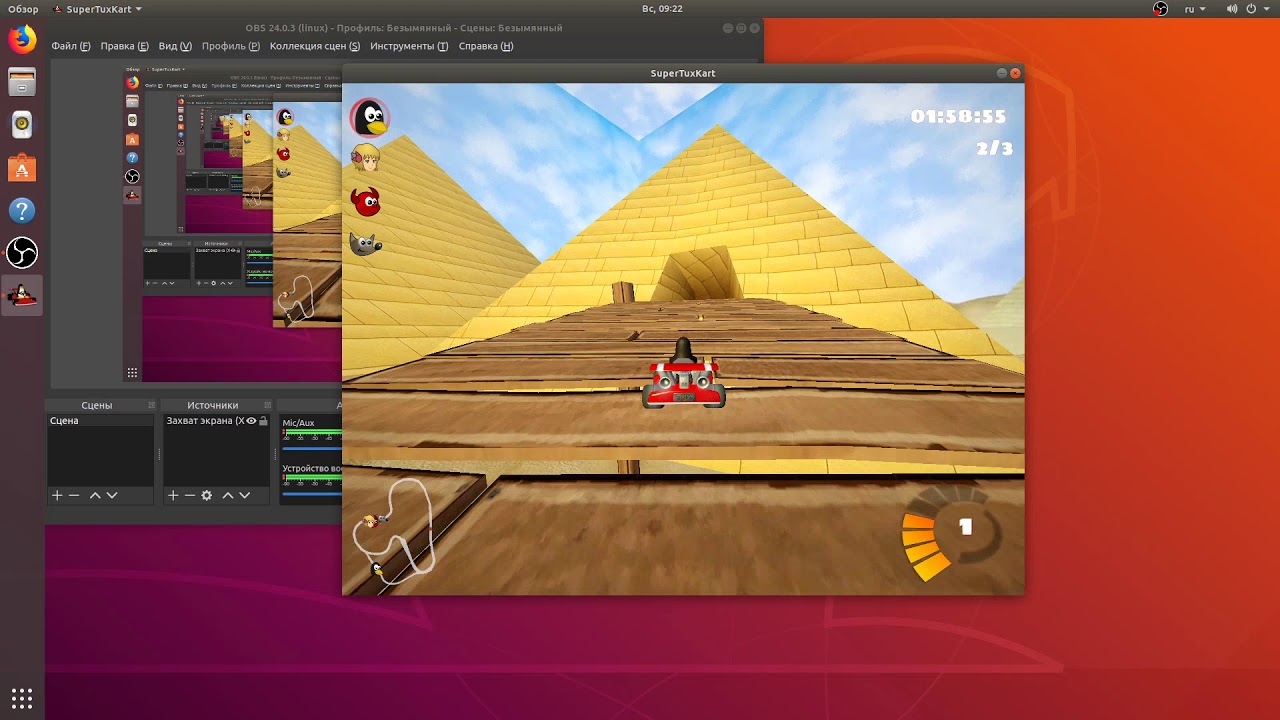Open the Вид menu in OBS
1280x720 pixels.
click(175, 46)
